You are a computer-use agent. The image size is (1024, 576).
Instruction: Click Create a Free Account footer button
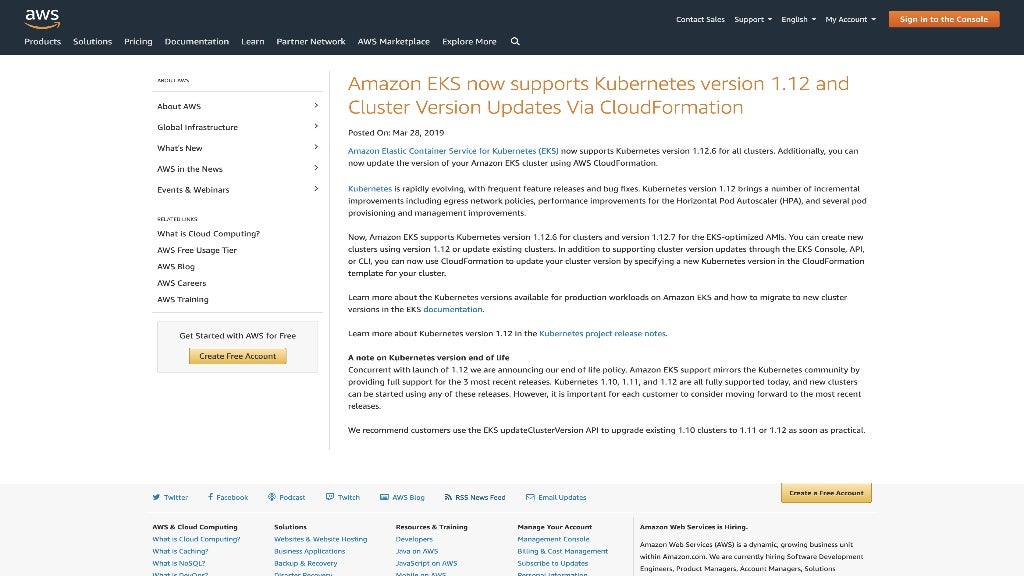tap(826, 493)
